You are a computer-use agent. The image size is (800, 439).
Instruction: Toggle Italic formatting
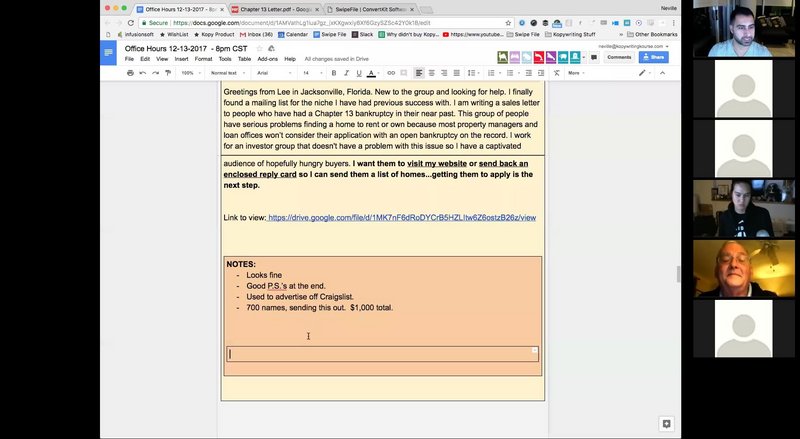pyautogui.click(x=346, y=73)
